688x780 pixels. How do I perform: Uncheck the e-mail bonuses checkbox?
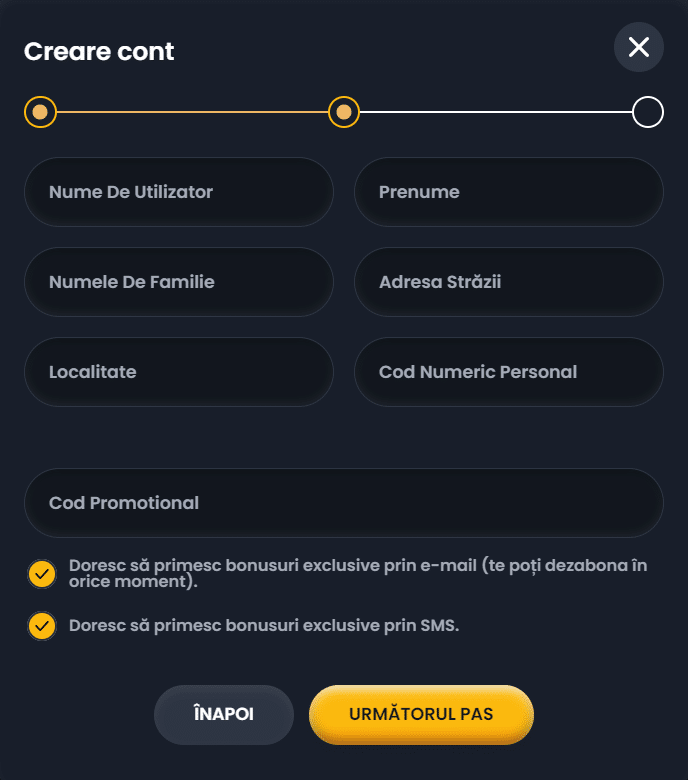coord(42,574)
